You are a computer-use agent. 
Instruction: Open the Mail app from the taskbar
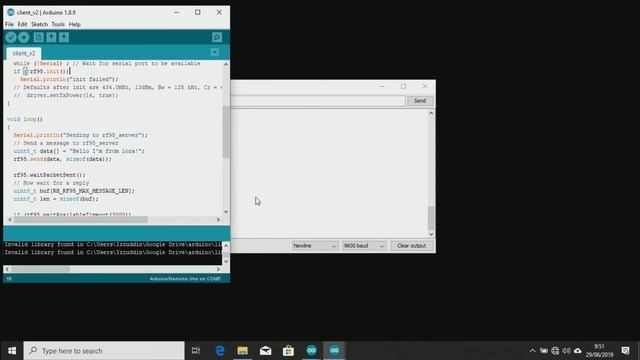click(265, 351)
